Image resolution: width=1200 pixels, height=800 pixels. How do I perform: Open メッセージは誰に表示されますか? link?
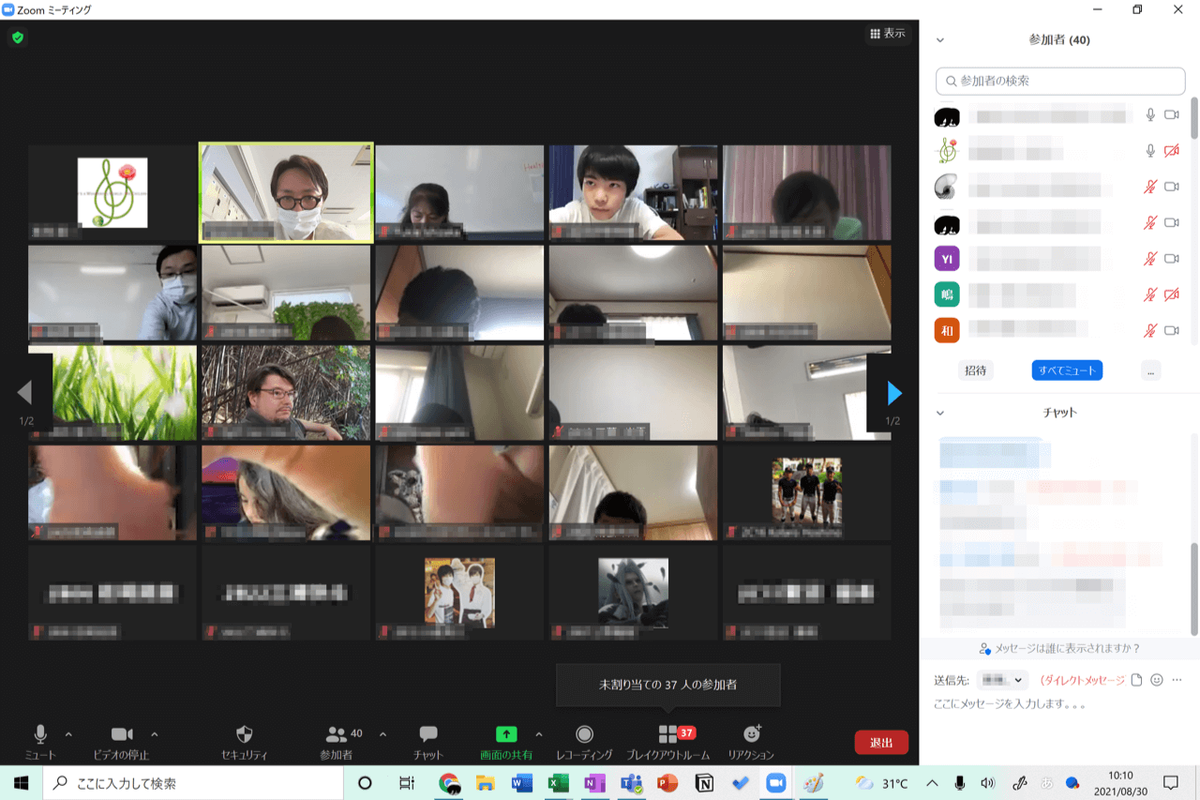click(x=1059, y=648)
